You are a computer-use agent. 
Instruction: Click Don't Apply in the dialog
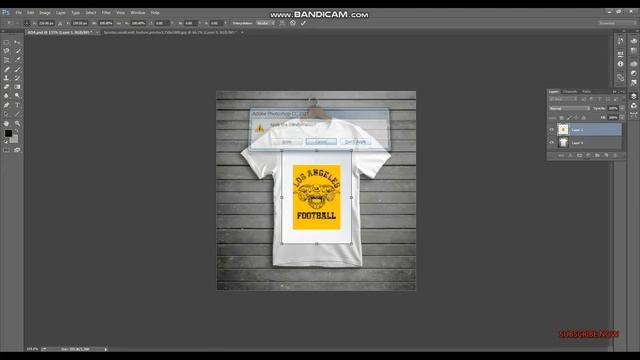[356, 142]
